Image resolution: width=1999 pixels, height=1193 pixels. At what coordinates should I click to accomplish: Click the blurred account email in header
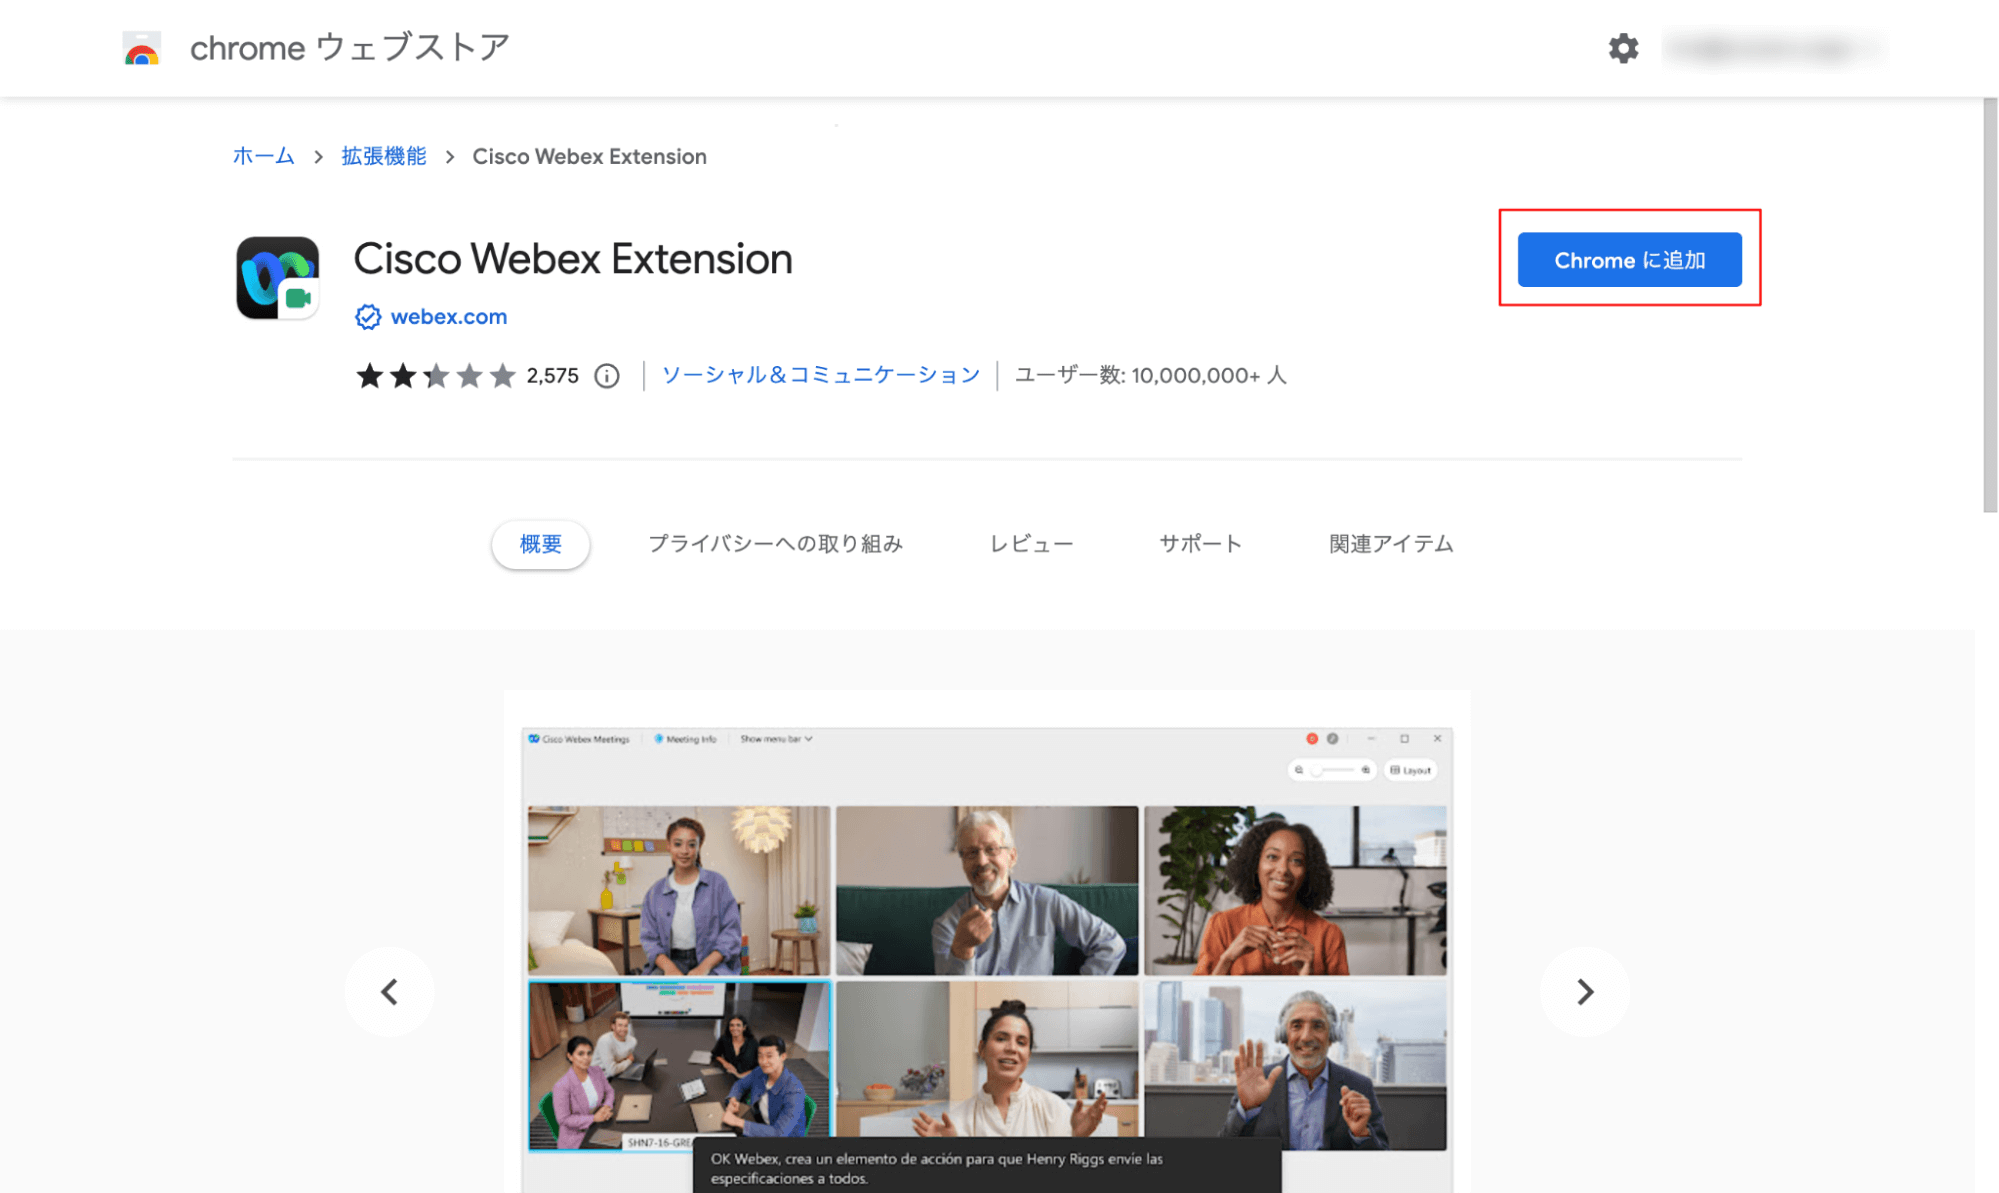[x=1775, y=48]
